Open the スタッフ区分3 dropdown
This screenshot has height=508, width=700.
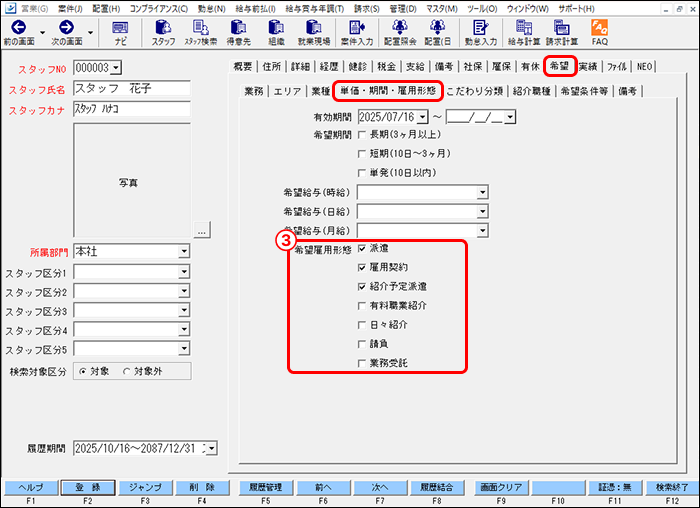click(184, 310)
